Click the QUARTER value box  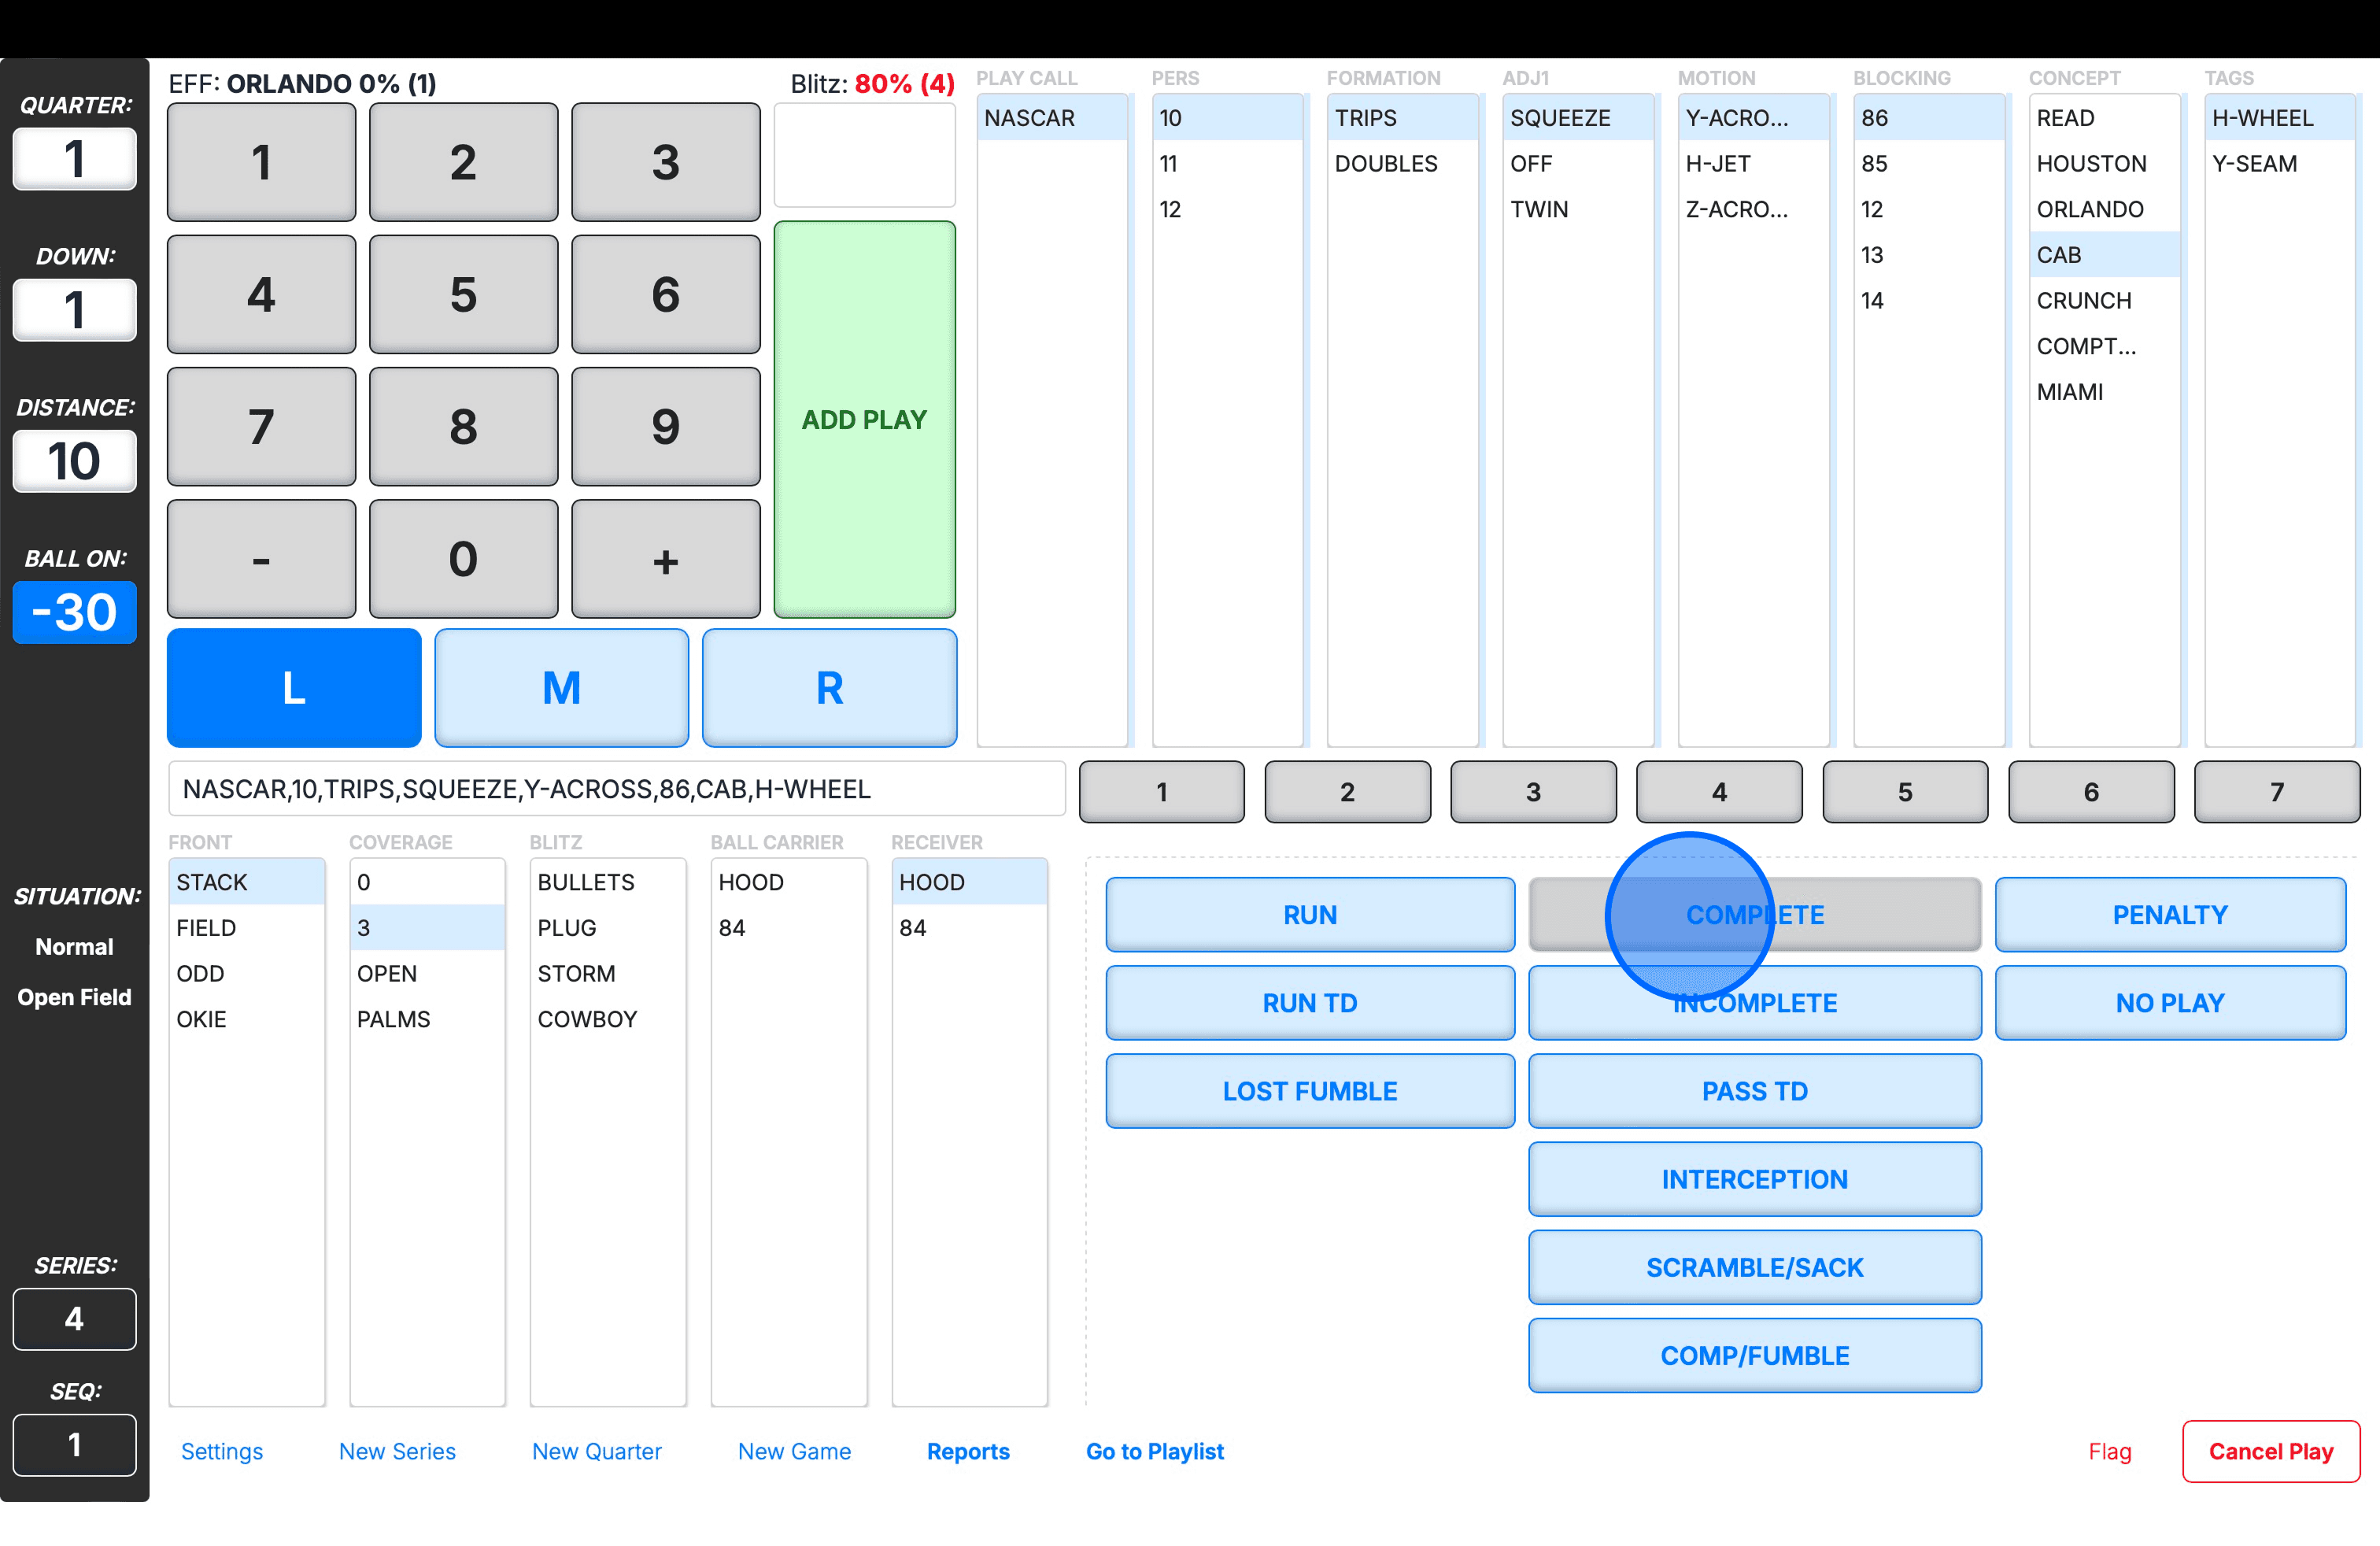click(x=75, y=159)
